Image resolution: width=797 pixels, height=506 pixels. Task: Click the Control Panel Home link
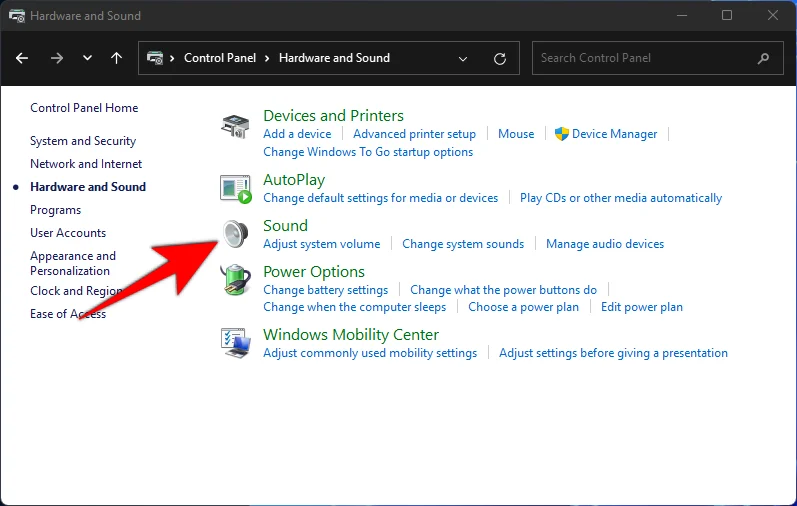click(x=84, y=108)
